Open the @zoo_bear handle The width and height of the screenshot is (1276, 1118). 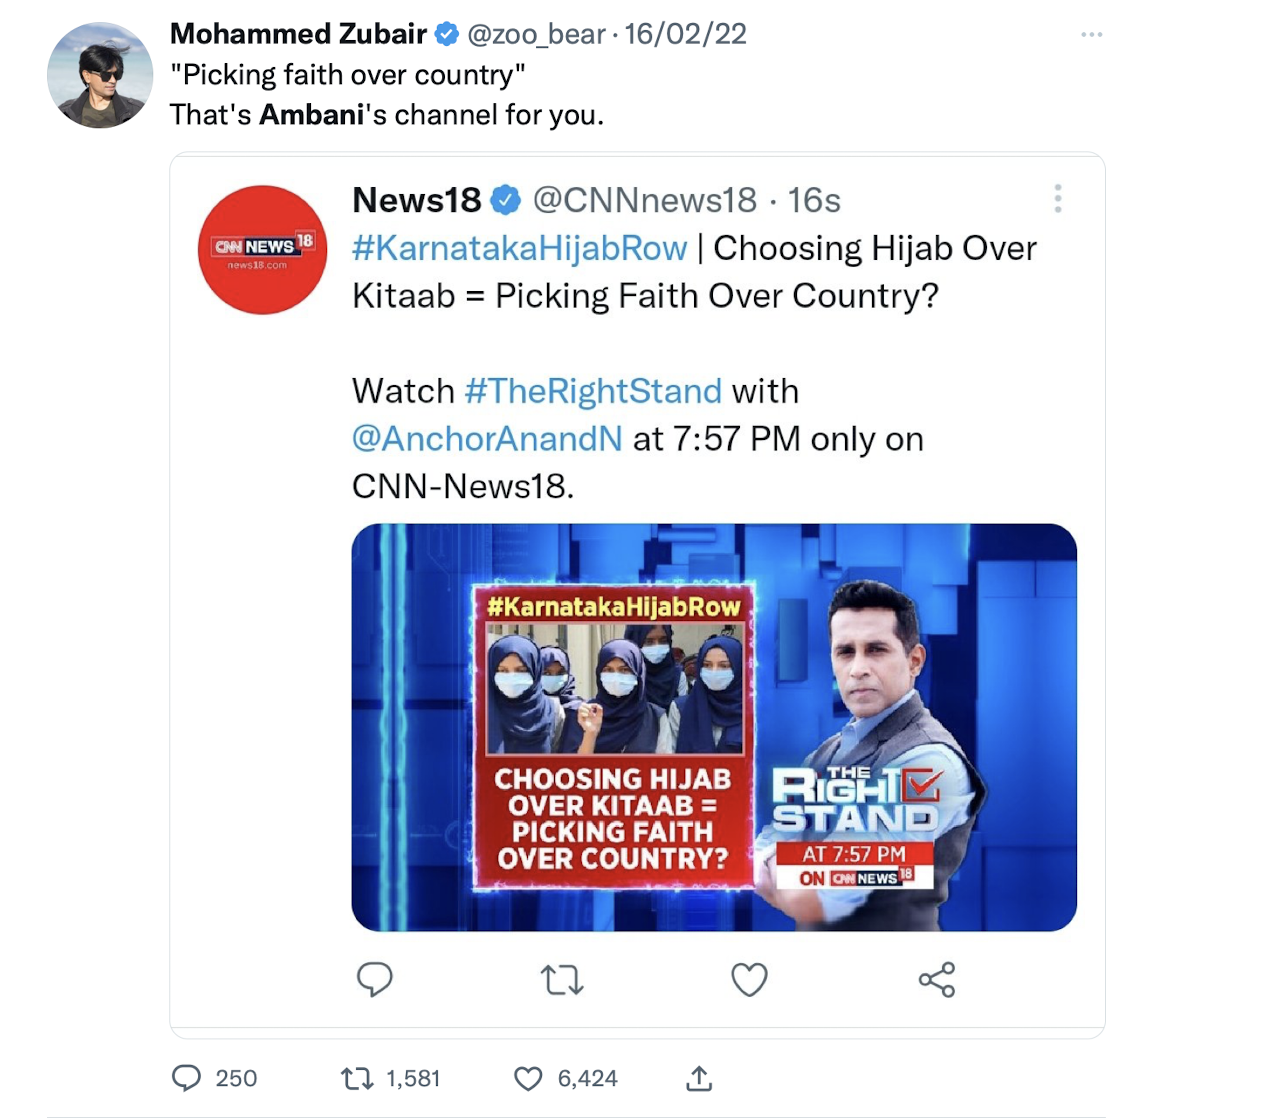point(536,34)
